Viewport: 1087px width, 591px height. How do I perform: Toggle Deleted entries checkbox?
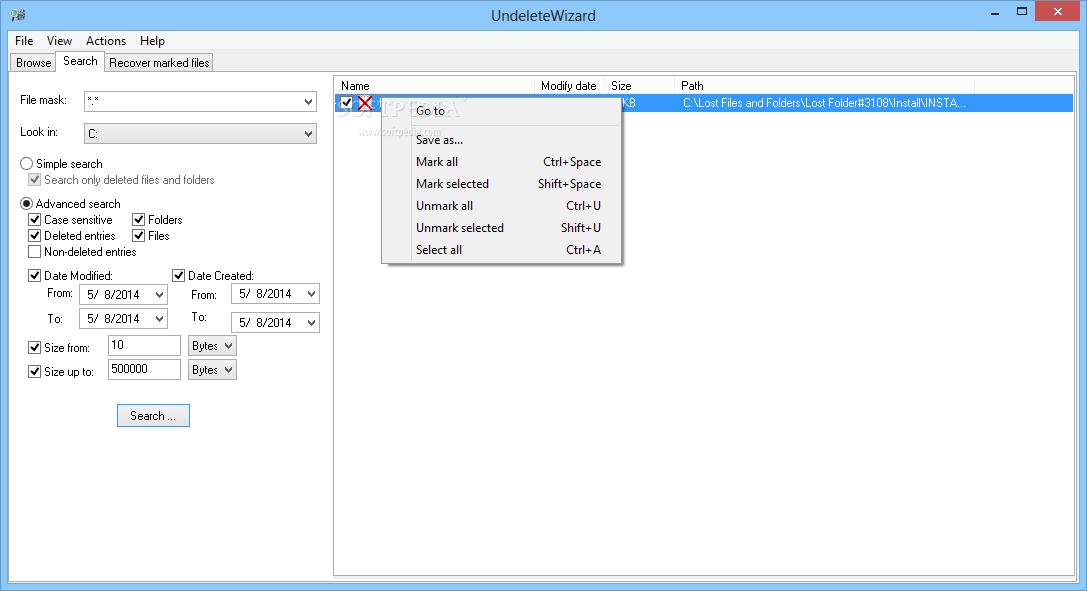(x=35, y=236)
